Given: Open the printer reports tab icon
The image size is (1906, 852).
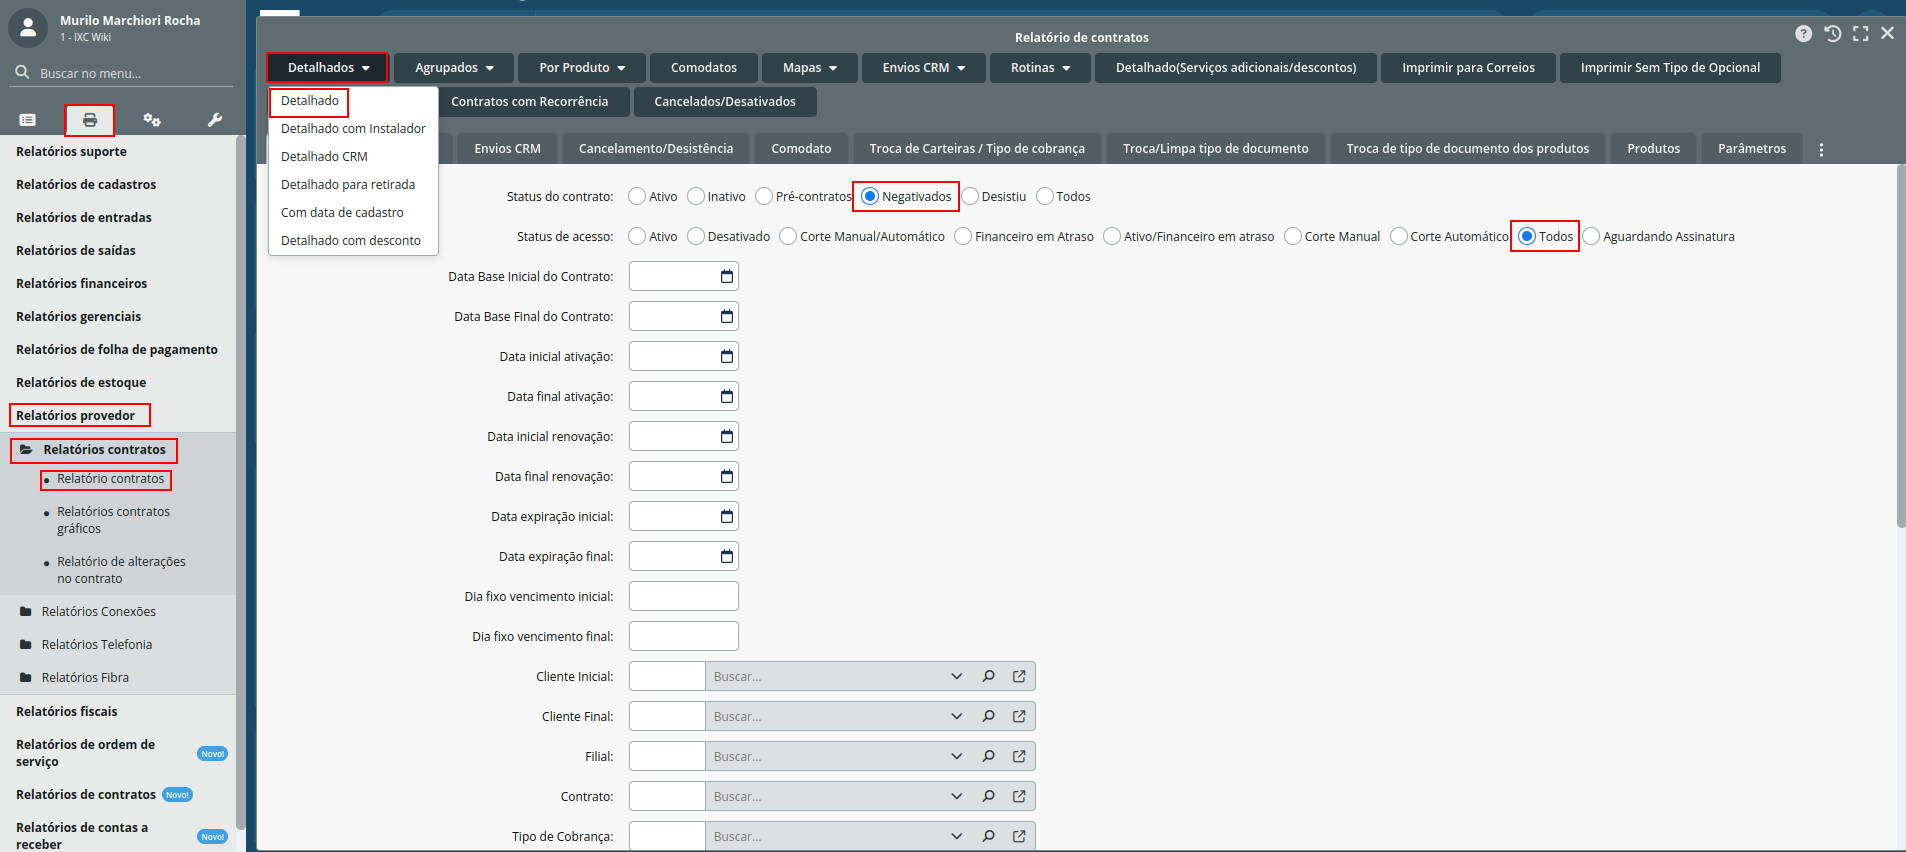Looking at the screenshot, I should [x=90, y=120].
